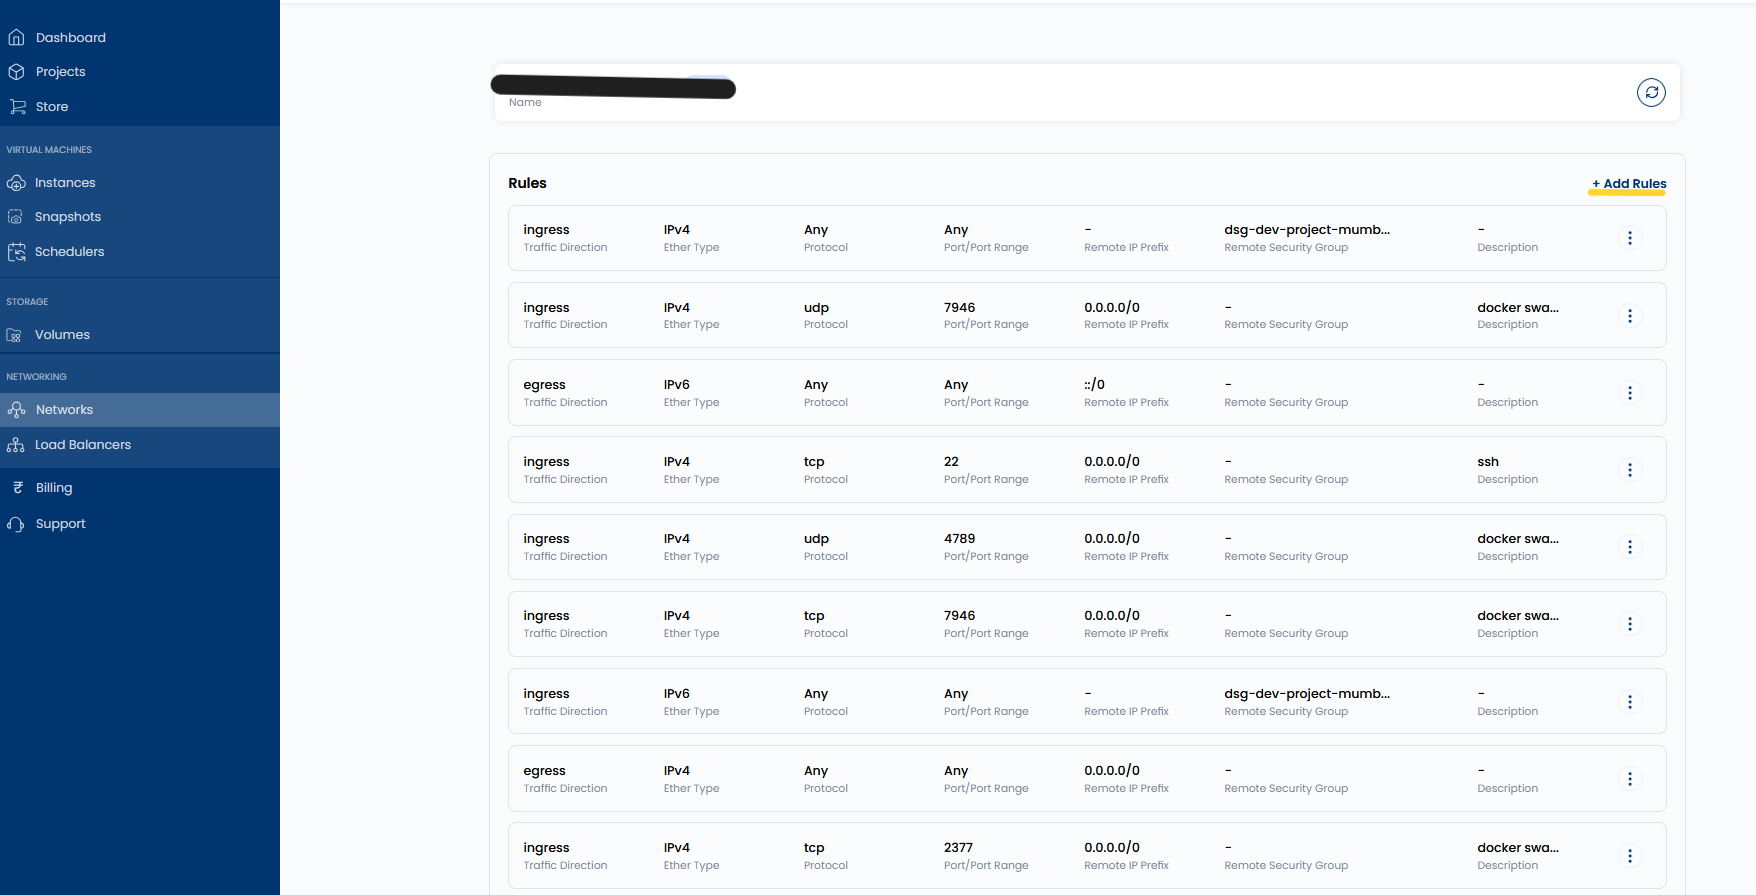Click the Instances cloud icon
1756x895 pixels.
coord(16,183)
